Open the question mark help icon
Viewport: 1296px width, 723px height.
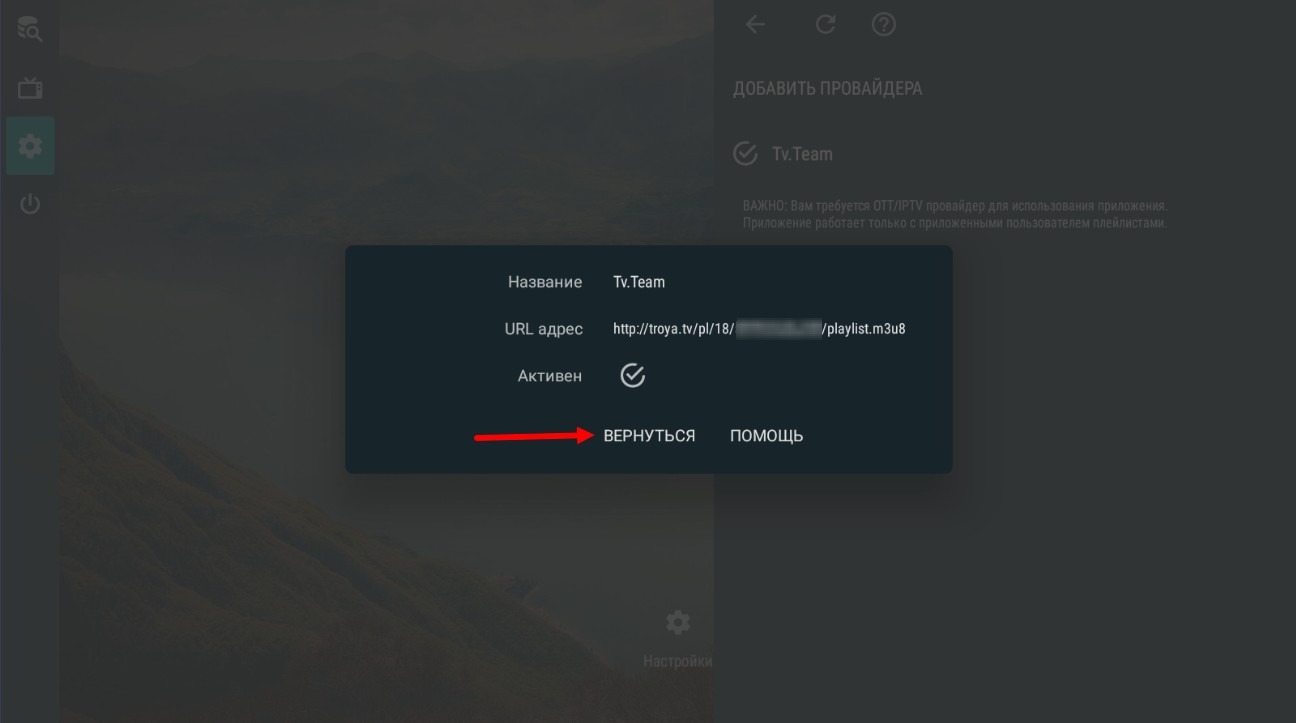click(x=883, y=24)
